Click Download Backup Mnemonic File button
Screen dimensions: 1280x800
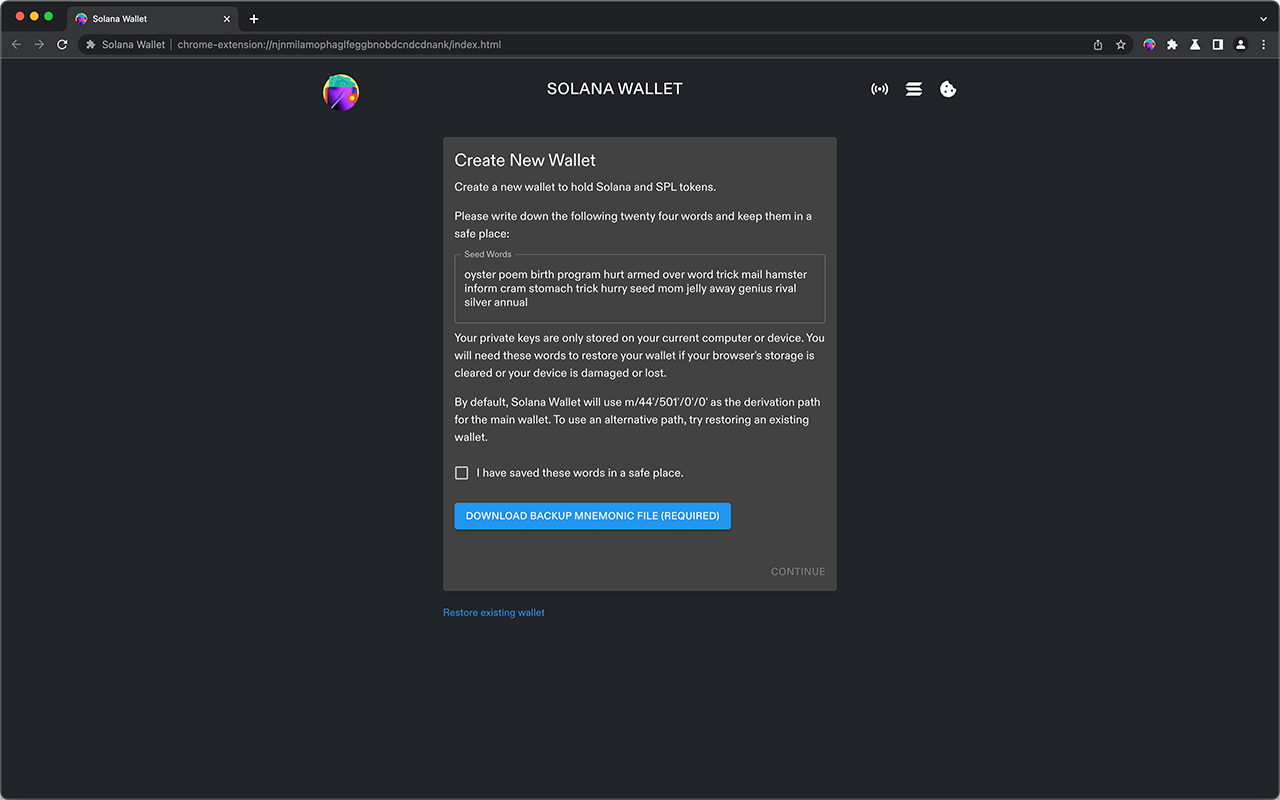(x=592, y=516)
